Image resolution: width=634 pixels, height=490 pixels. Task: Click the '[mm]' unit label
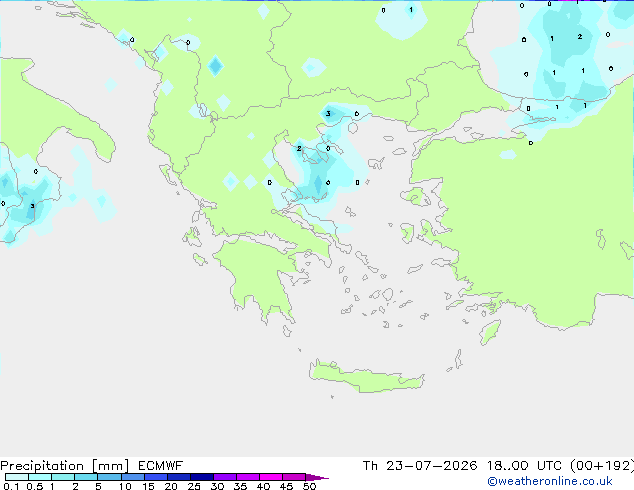110,466
